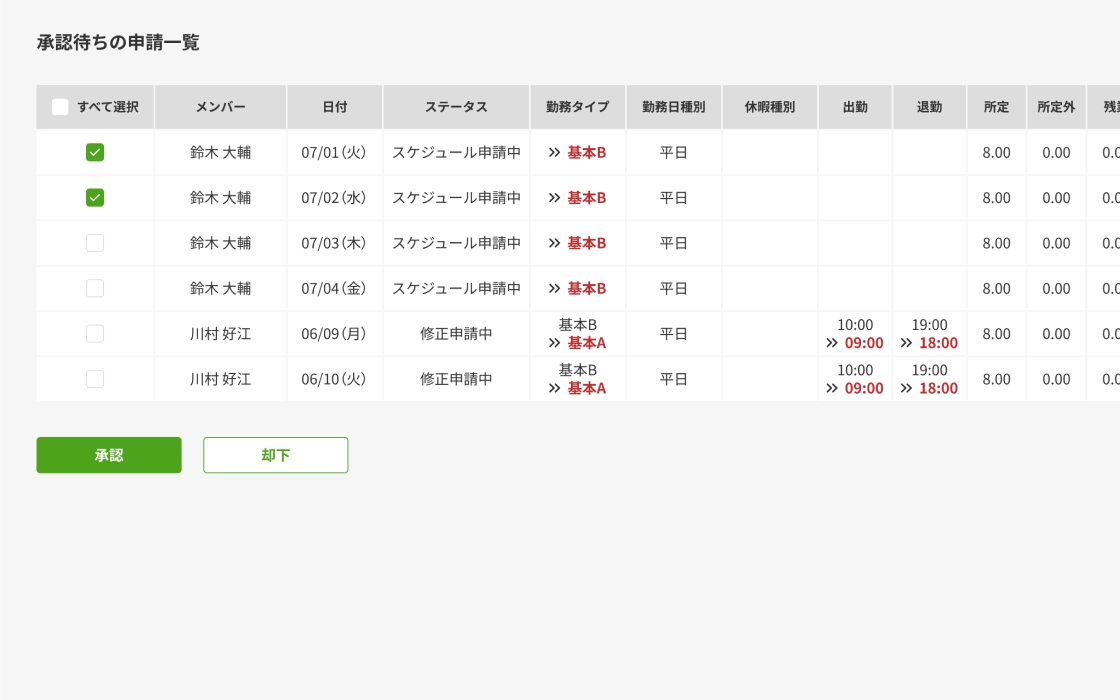Viewport: 1120px width, 700px height.
Task: Click the 日付 column header
Action: click(334, 107)
